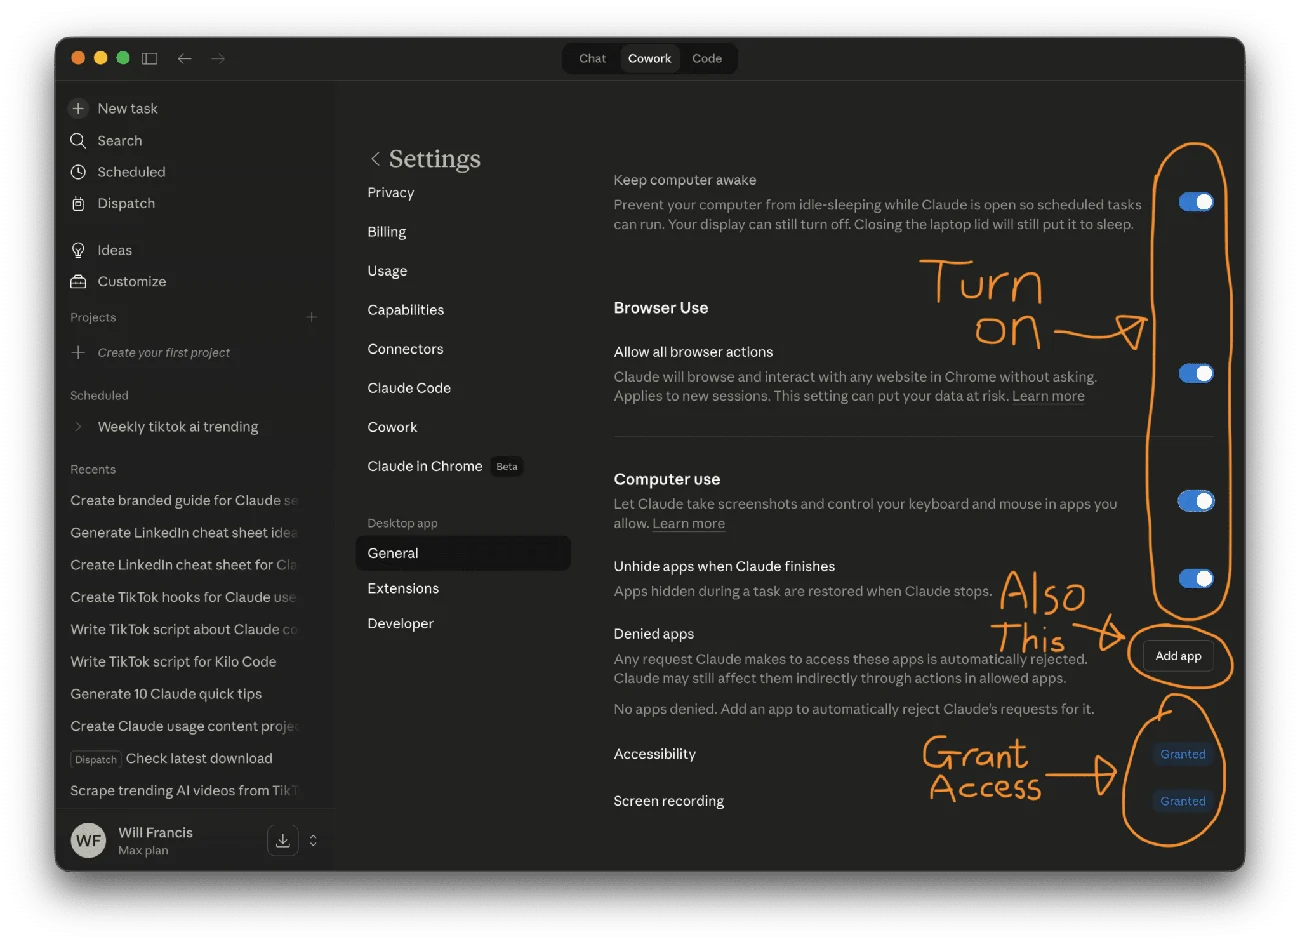1300x944 pixels.
Task: Click Create your first project
Action: 164,353
